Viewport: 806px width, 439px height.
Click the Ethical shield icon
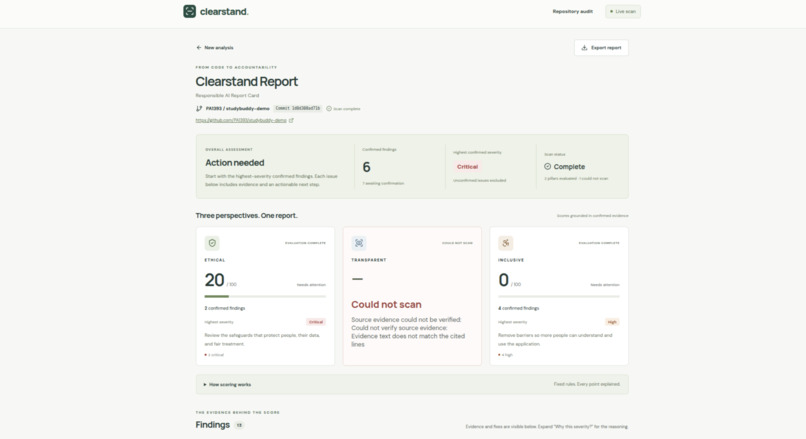212,243
